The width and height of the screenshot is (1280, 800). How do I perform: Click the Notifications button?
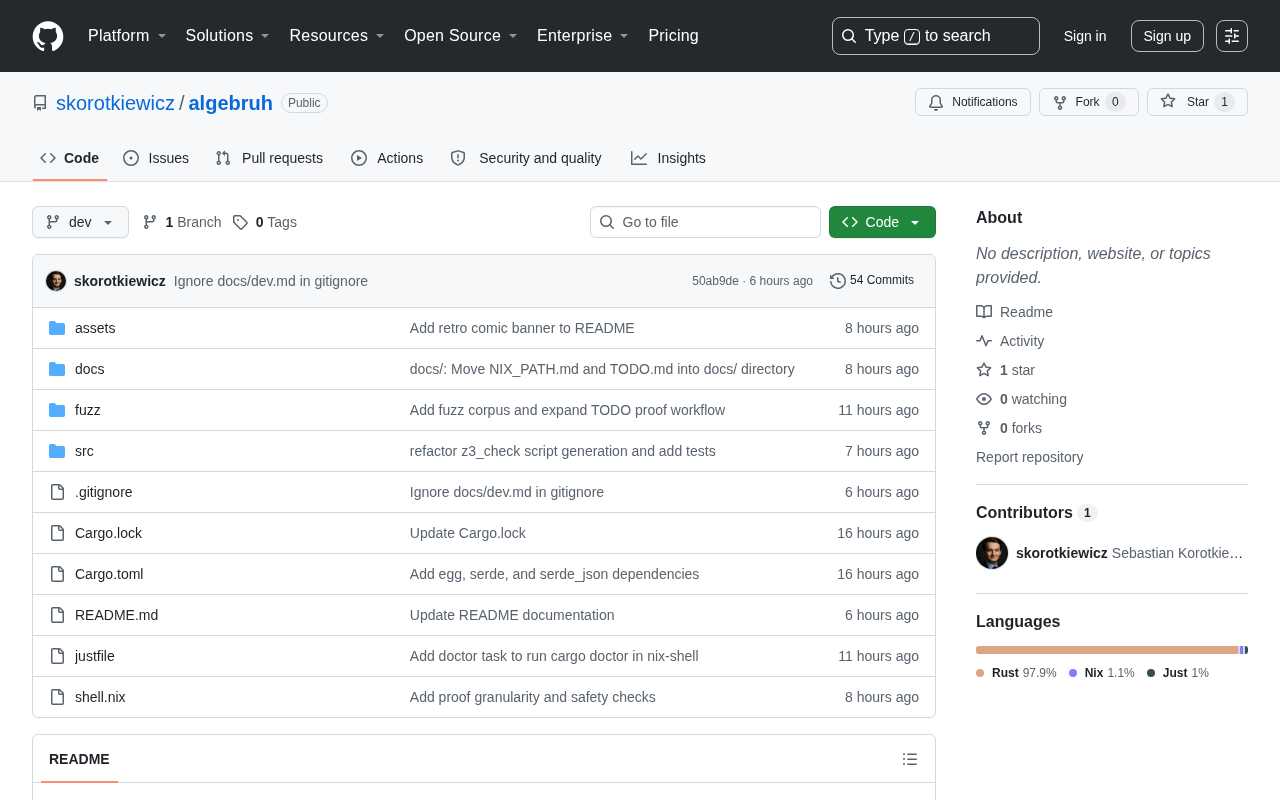(973, 102)
